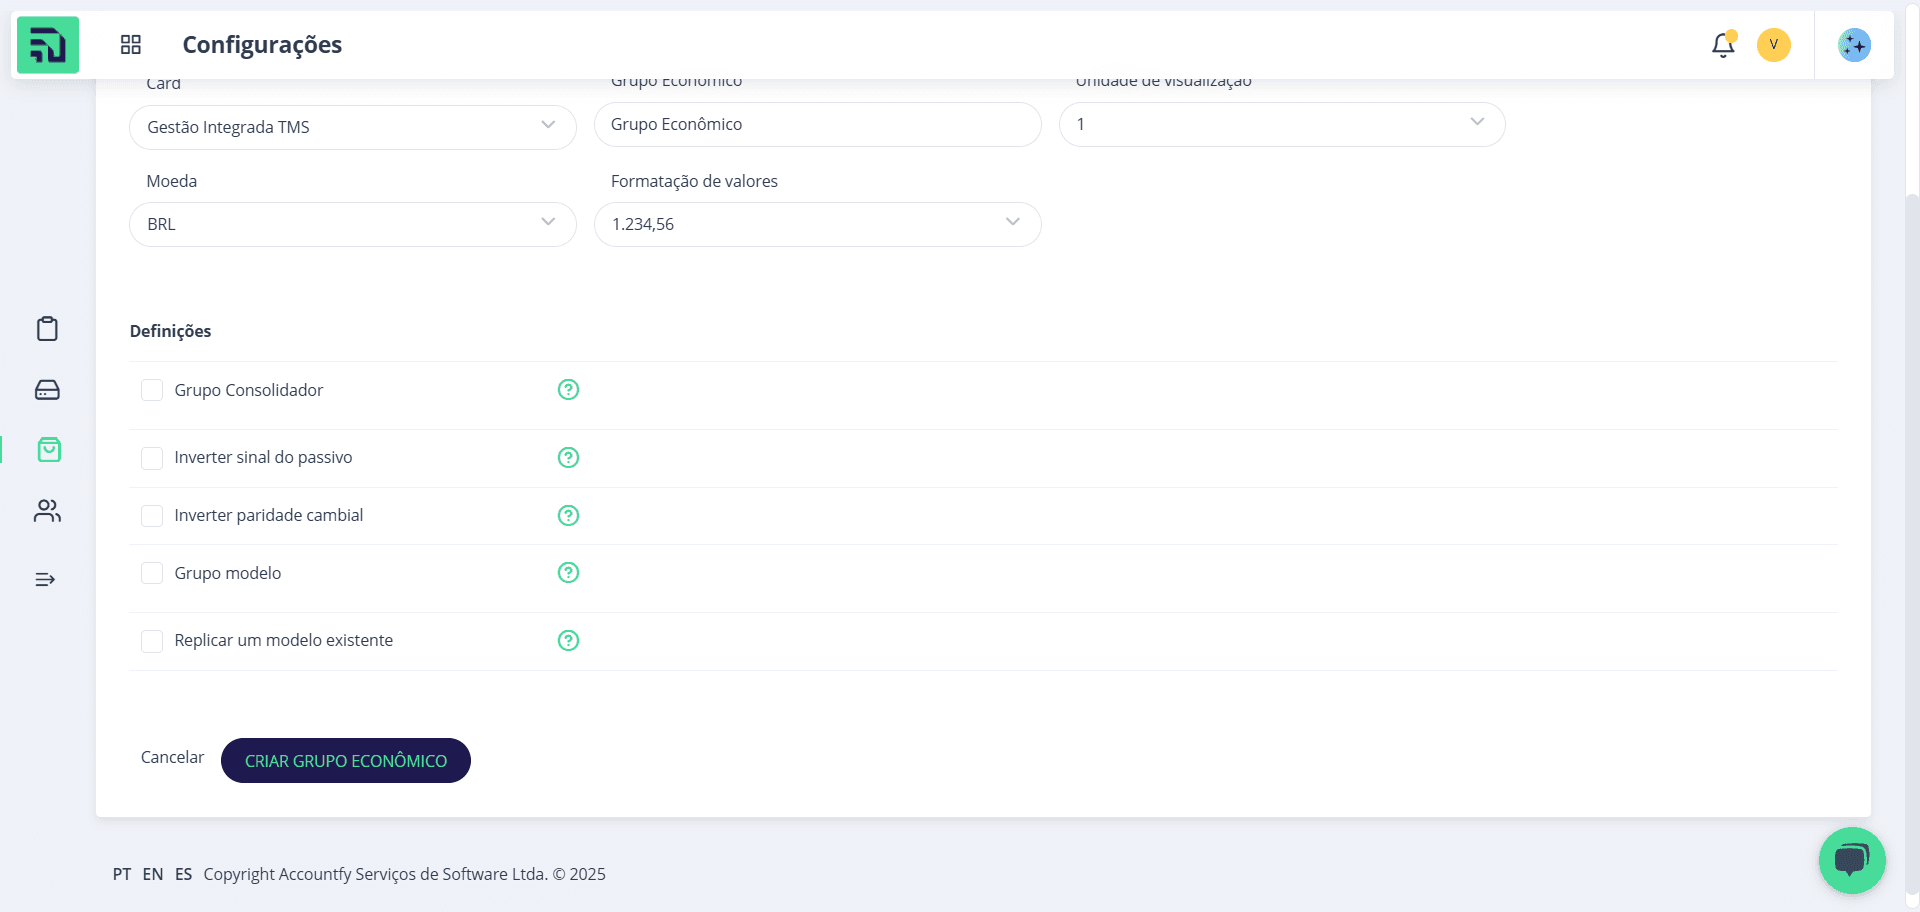
Task: Show help for Inverter paridade cambial
Action: click(568, 515)
